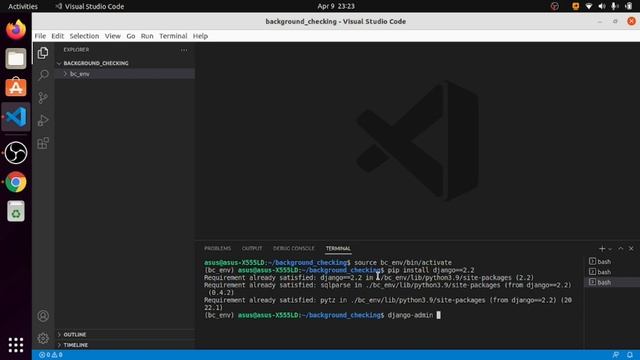Create a new terminal with plus icon
The height and width of the screenshot is (360, 640).
click(x=602, y=248)
